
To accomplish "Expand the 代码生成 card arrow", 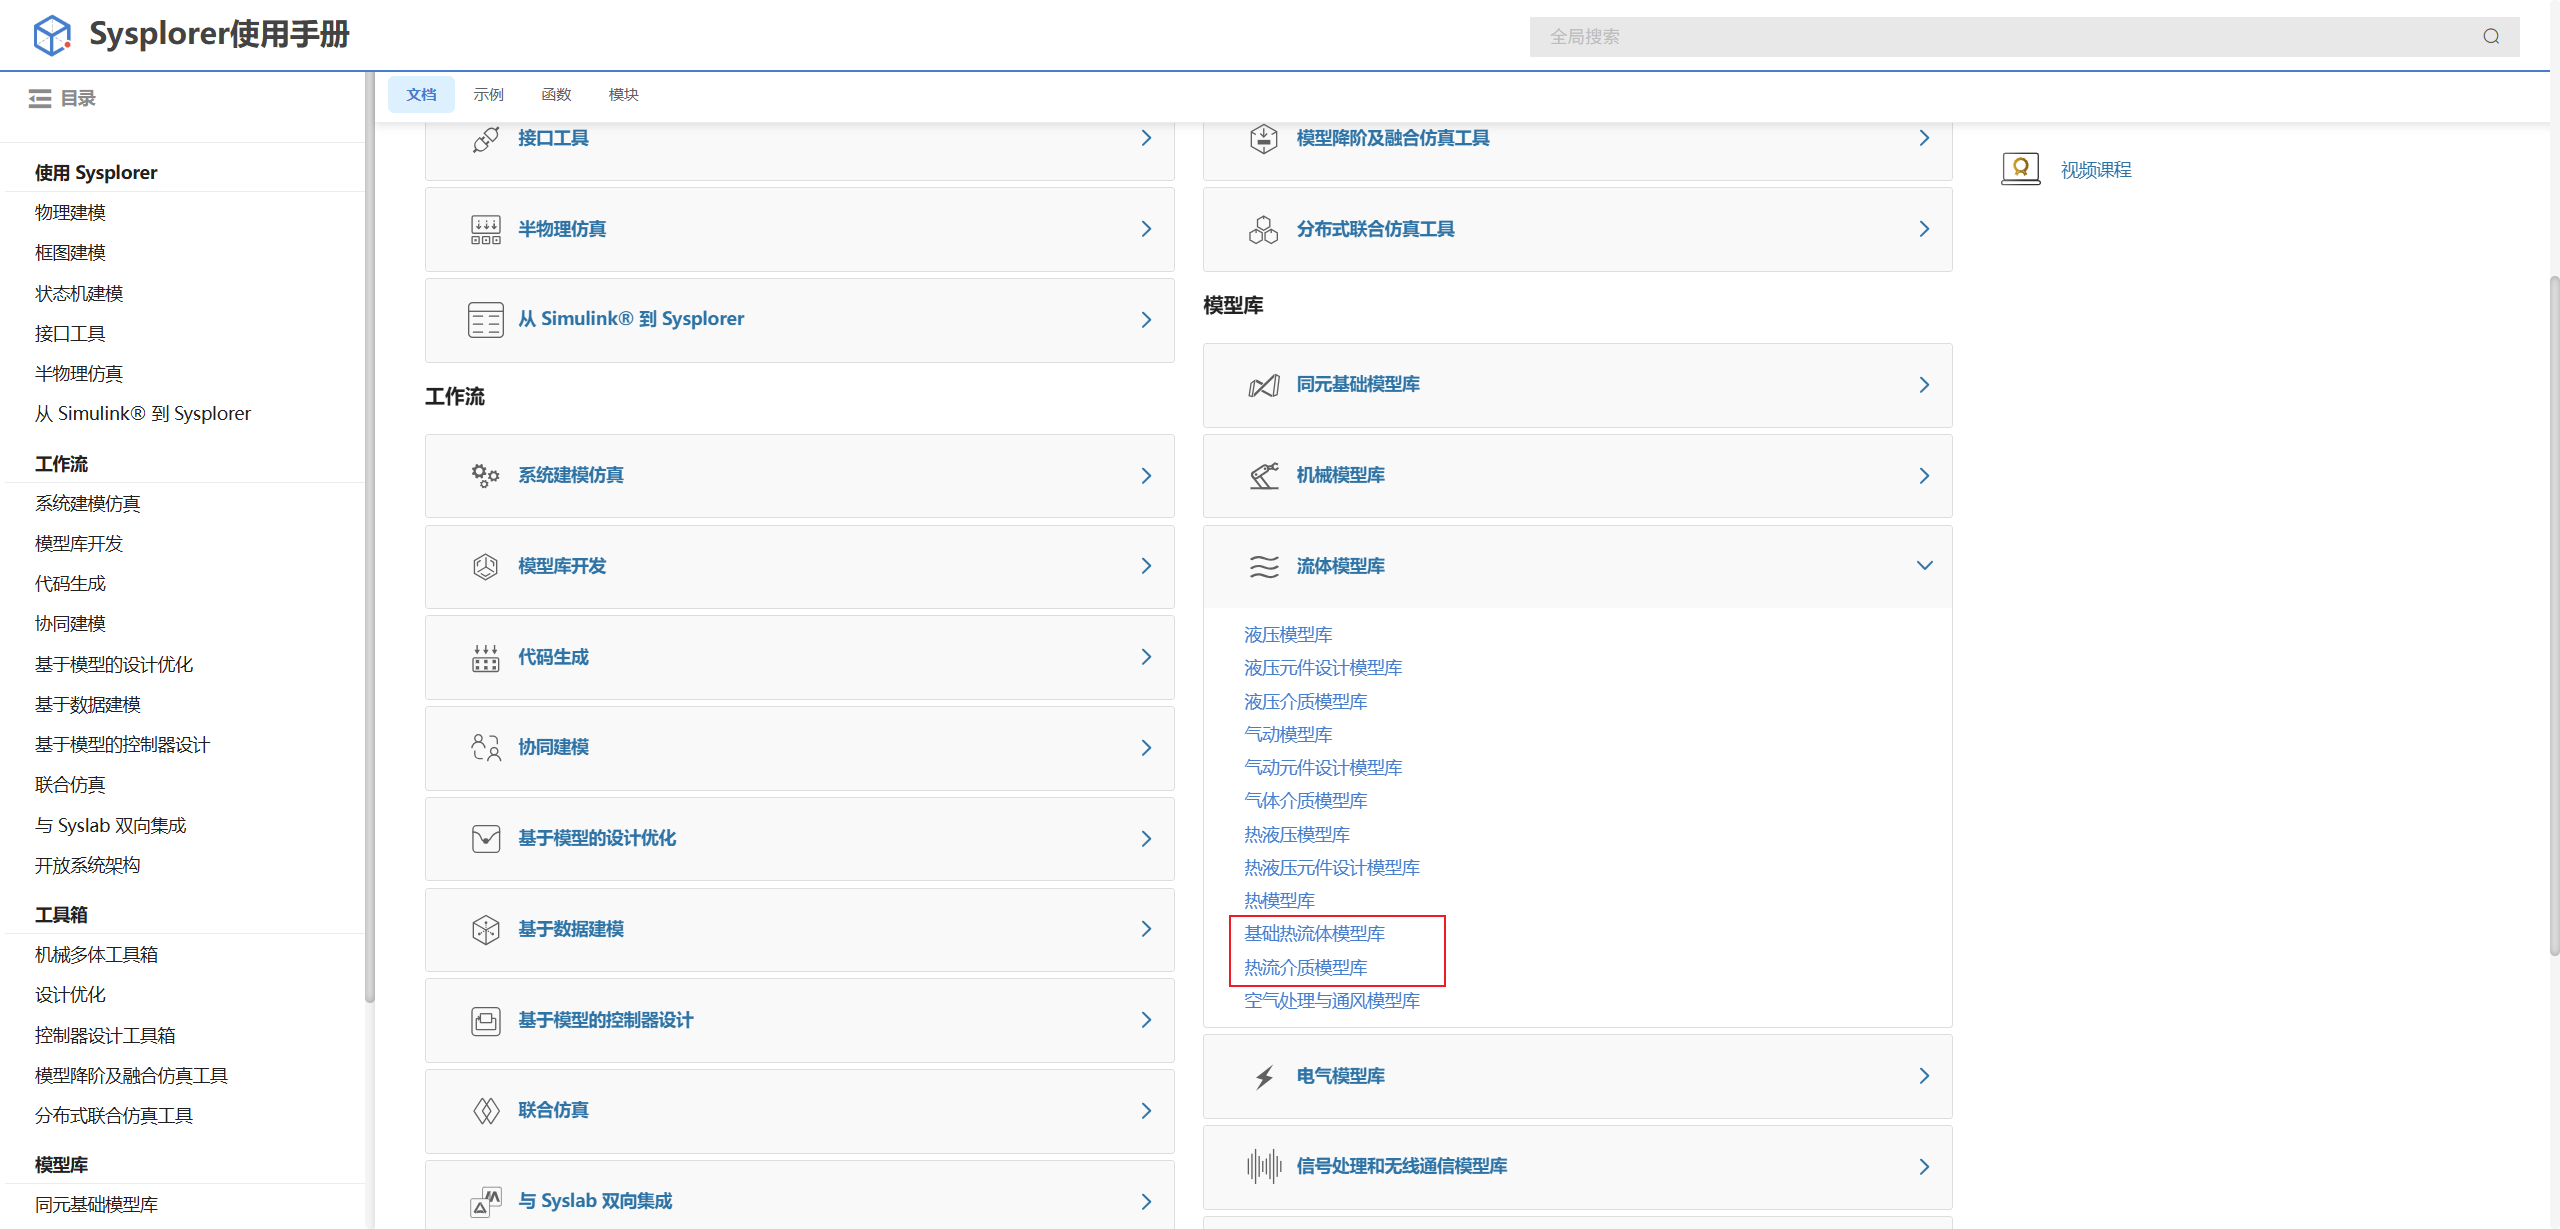I will coord(1146,657).
